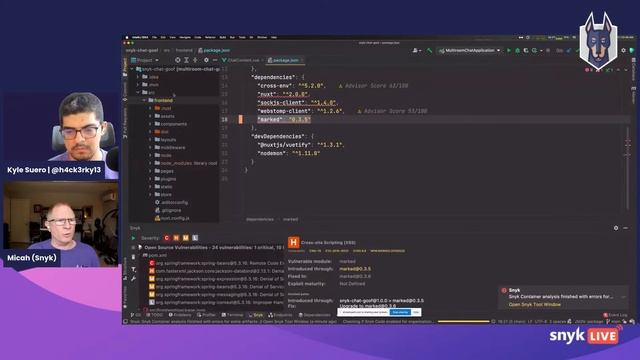Select the layouts folder in project tree
The image size is (640, 360).
(x=165, y=140)
